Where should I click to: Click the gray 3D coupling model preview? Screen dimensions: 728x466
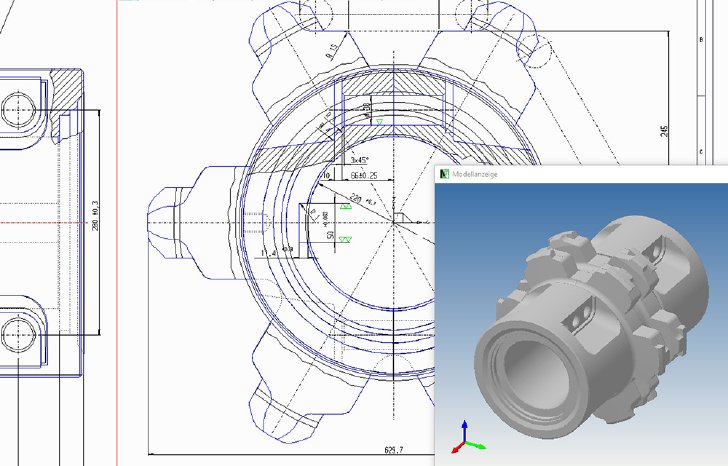point(592,325)
